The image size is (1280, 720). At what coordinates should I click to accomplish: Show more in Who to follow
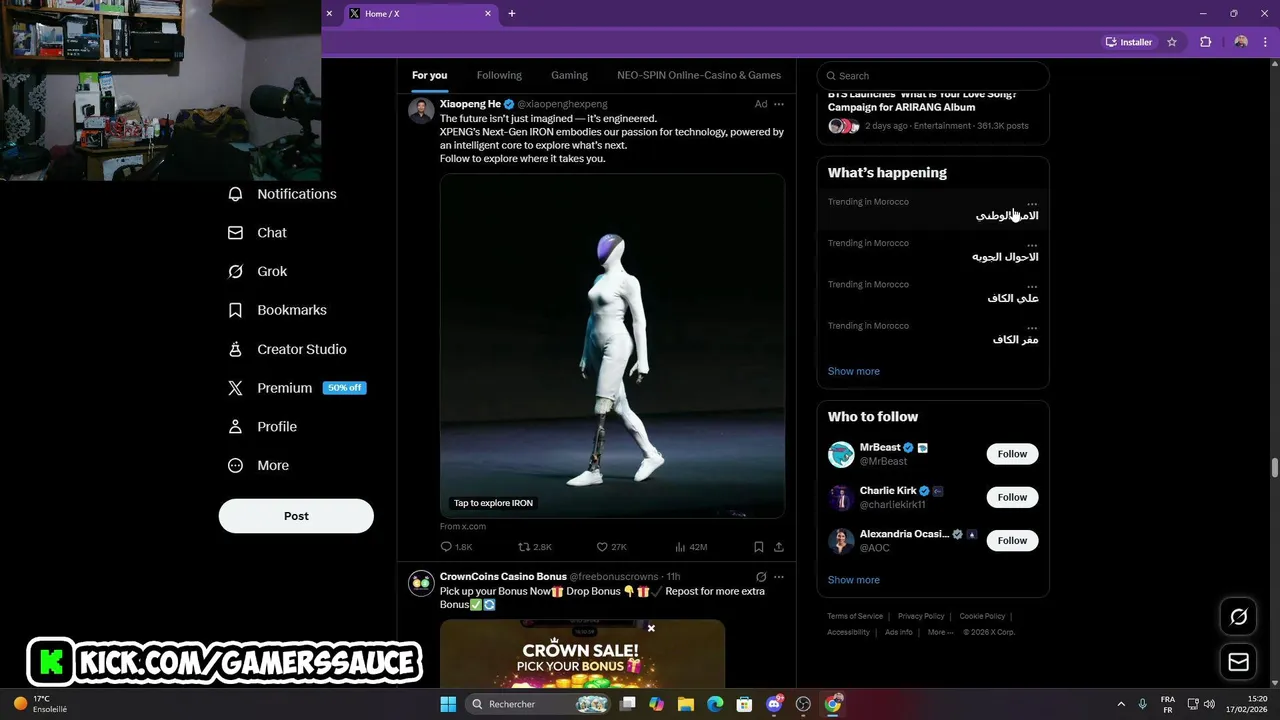click(853, 580)
